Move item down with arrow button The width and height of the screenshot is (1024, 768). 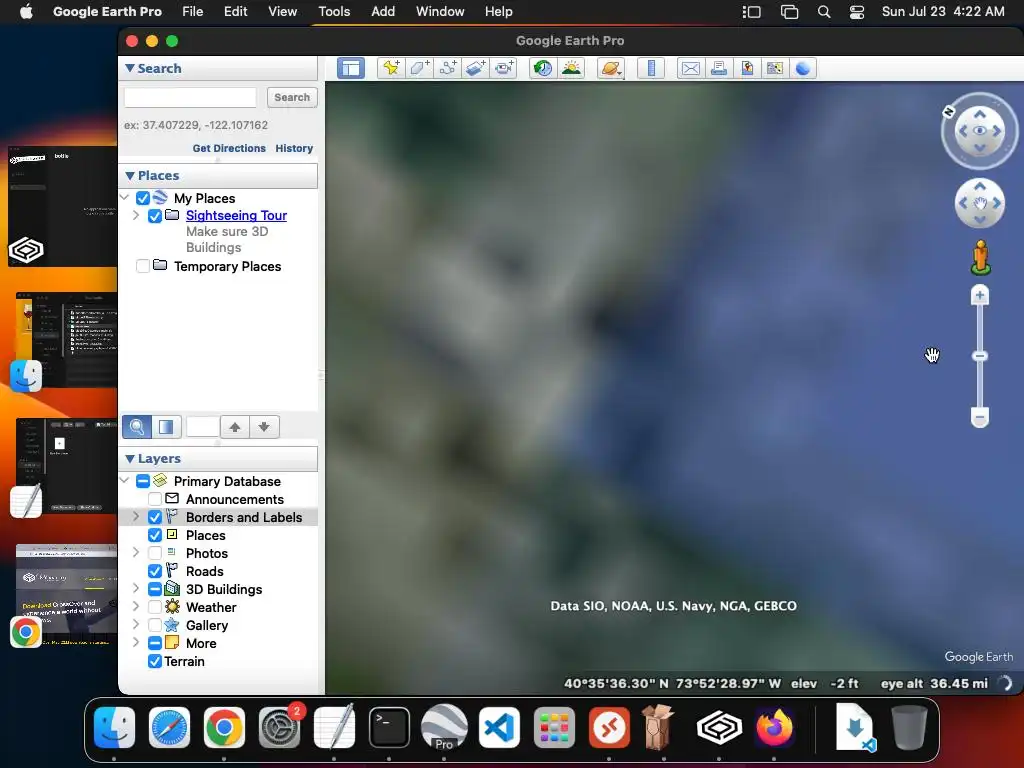coord(264,427)
